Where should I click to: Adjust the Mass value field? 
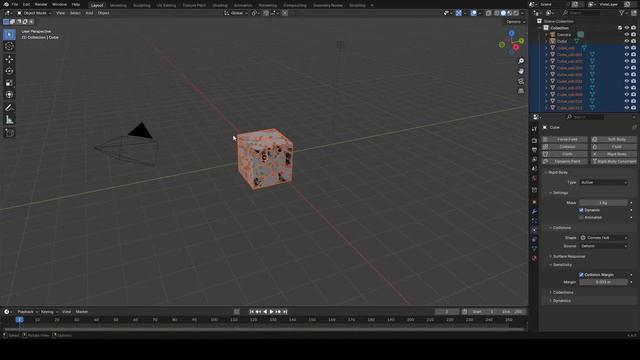603,203
